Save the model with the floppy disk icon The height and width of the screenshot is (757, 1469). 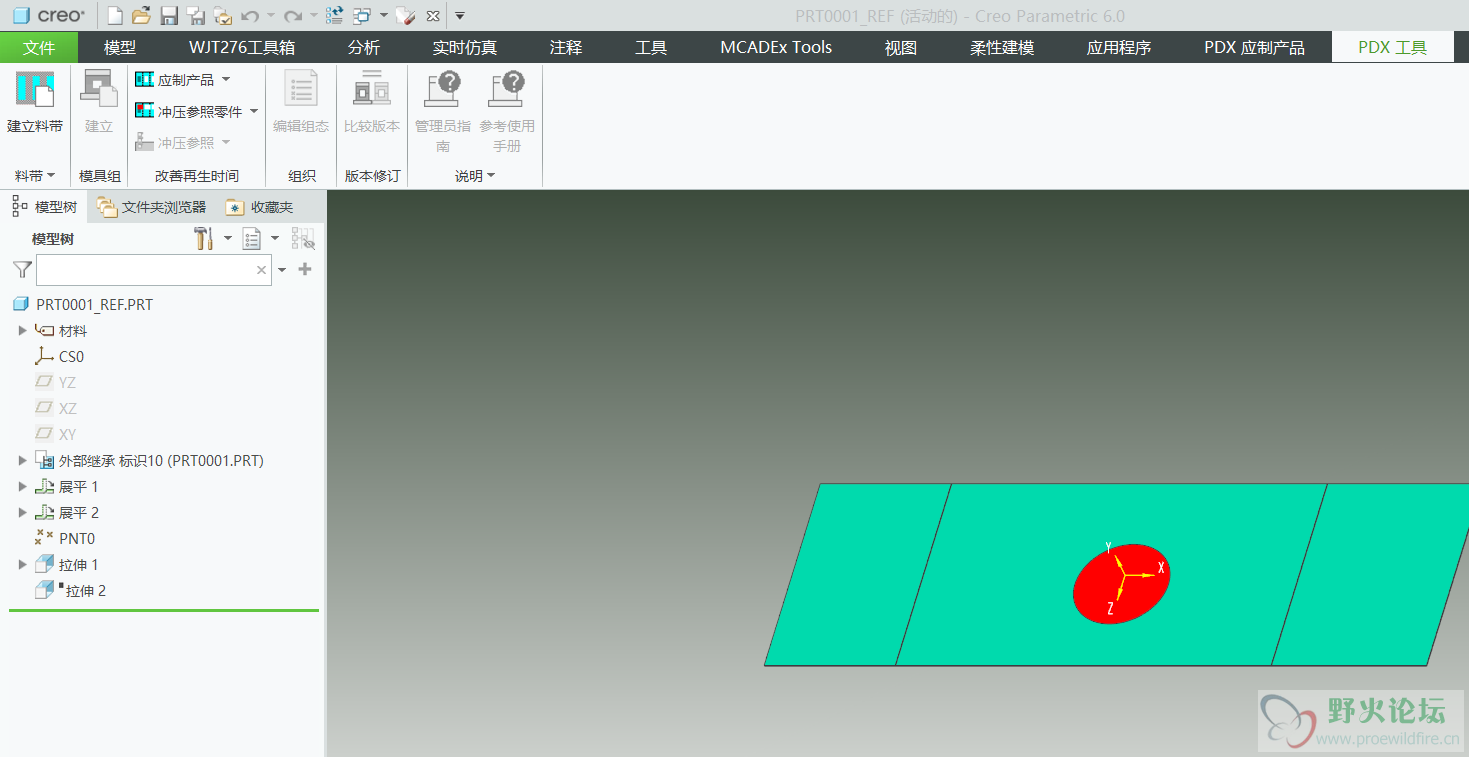tap(169, 16)
